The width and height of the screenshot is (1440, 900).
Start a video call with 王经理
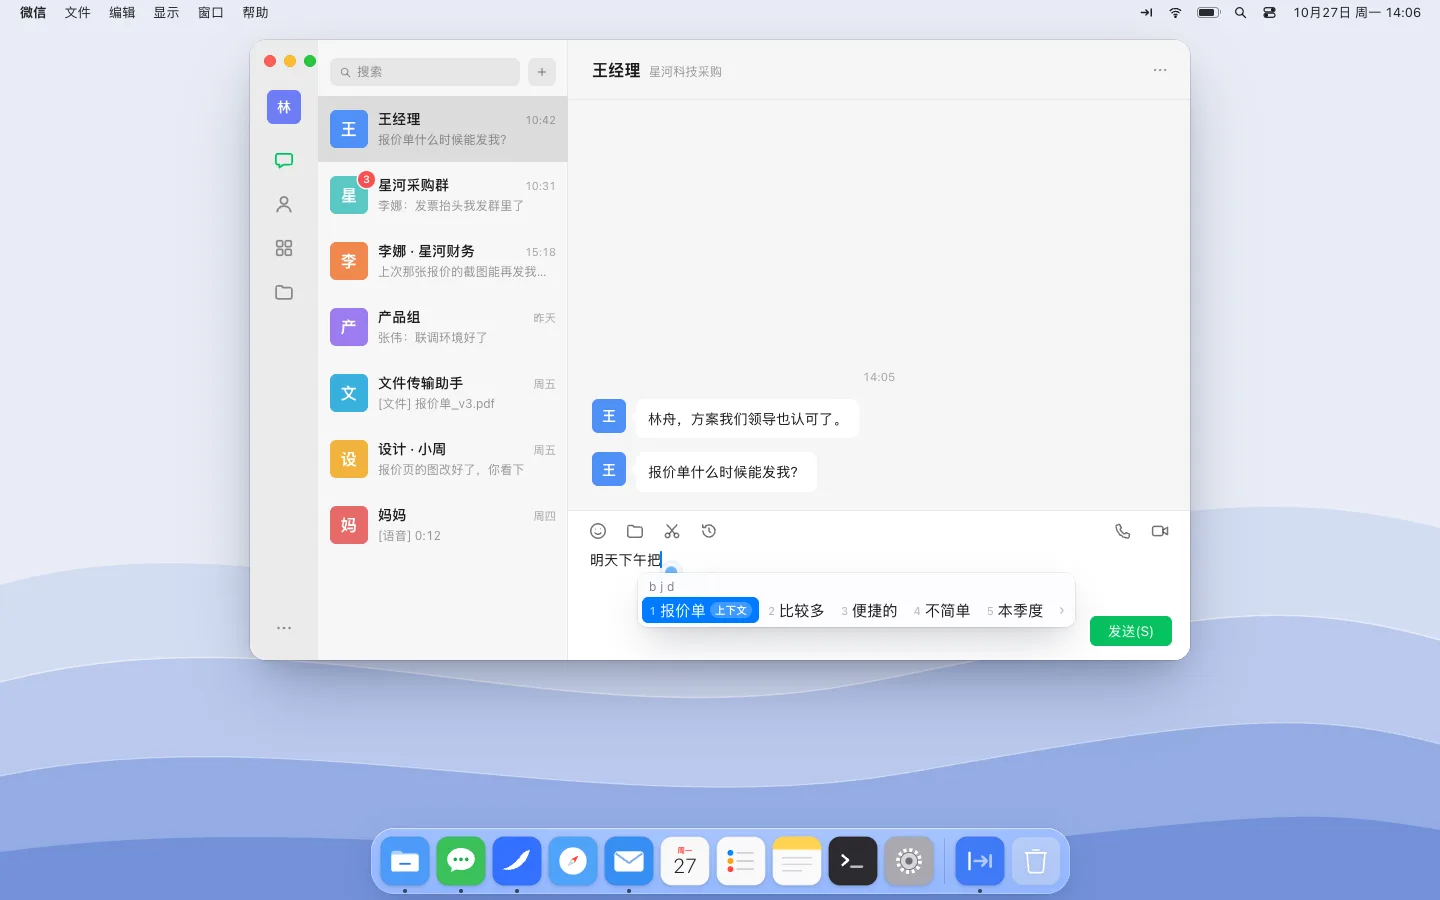coord(1160,531)
